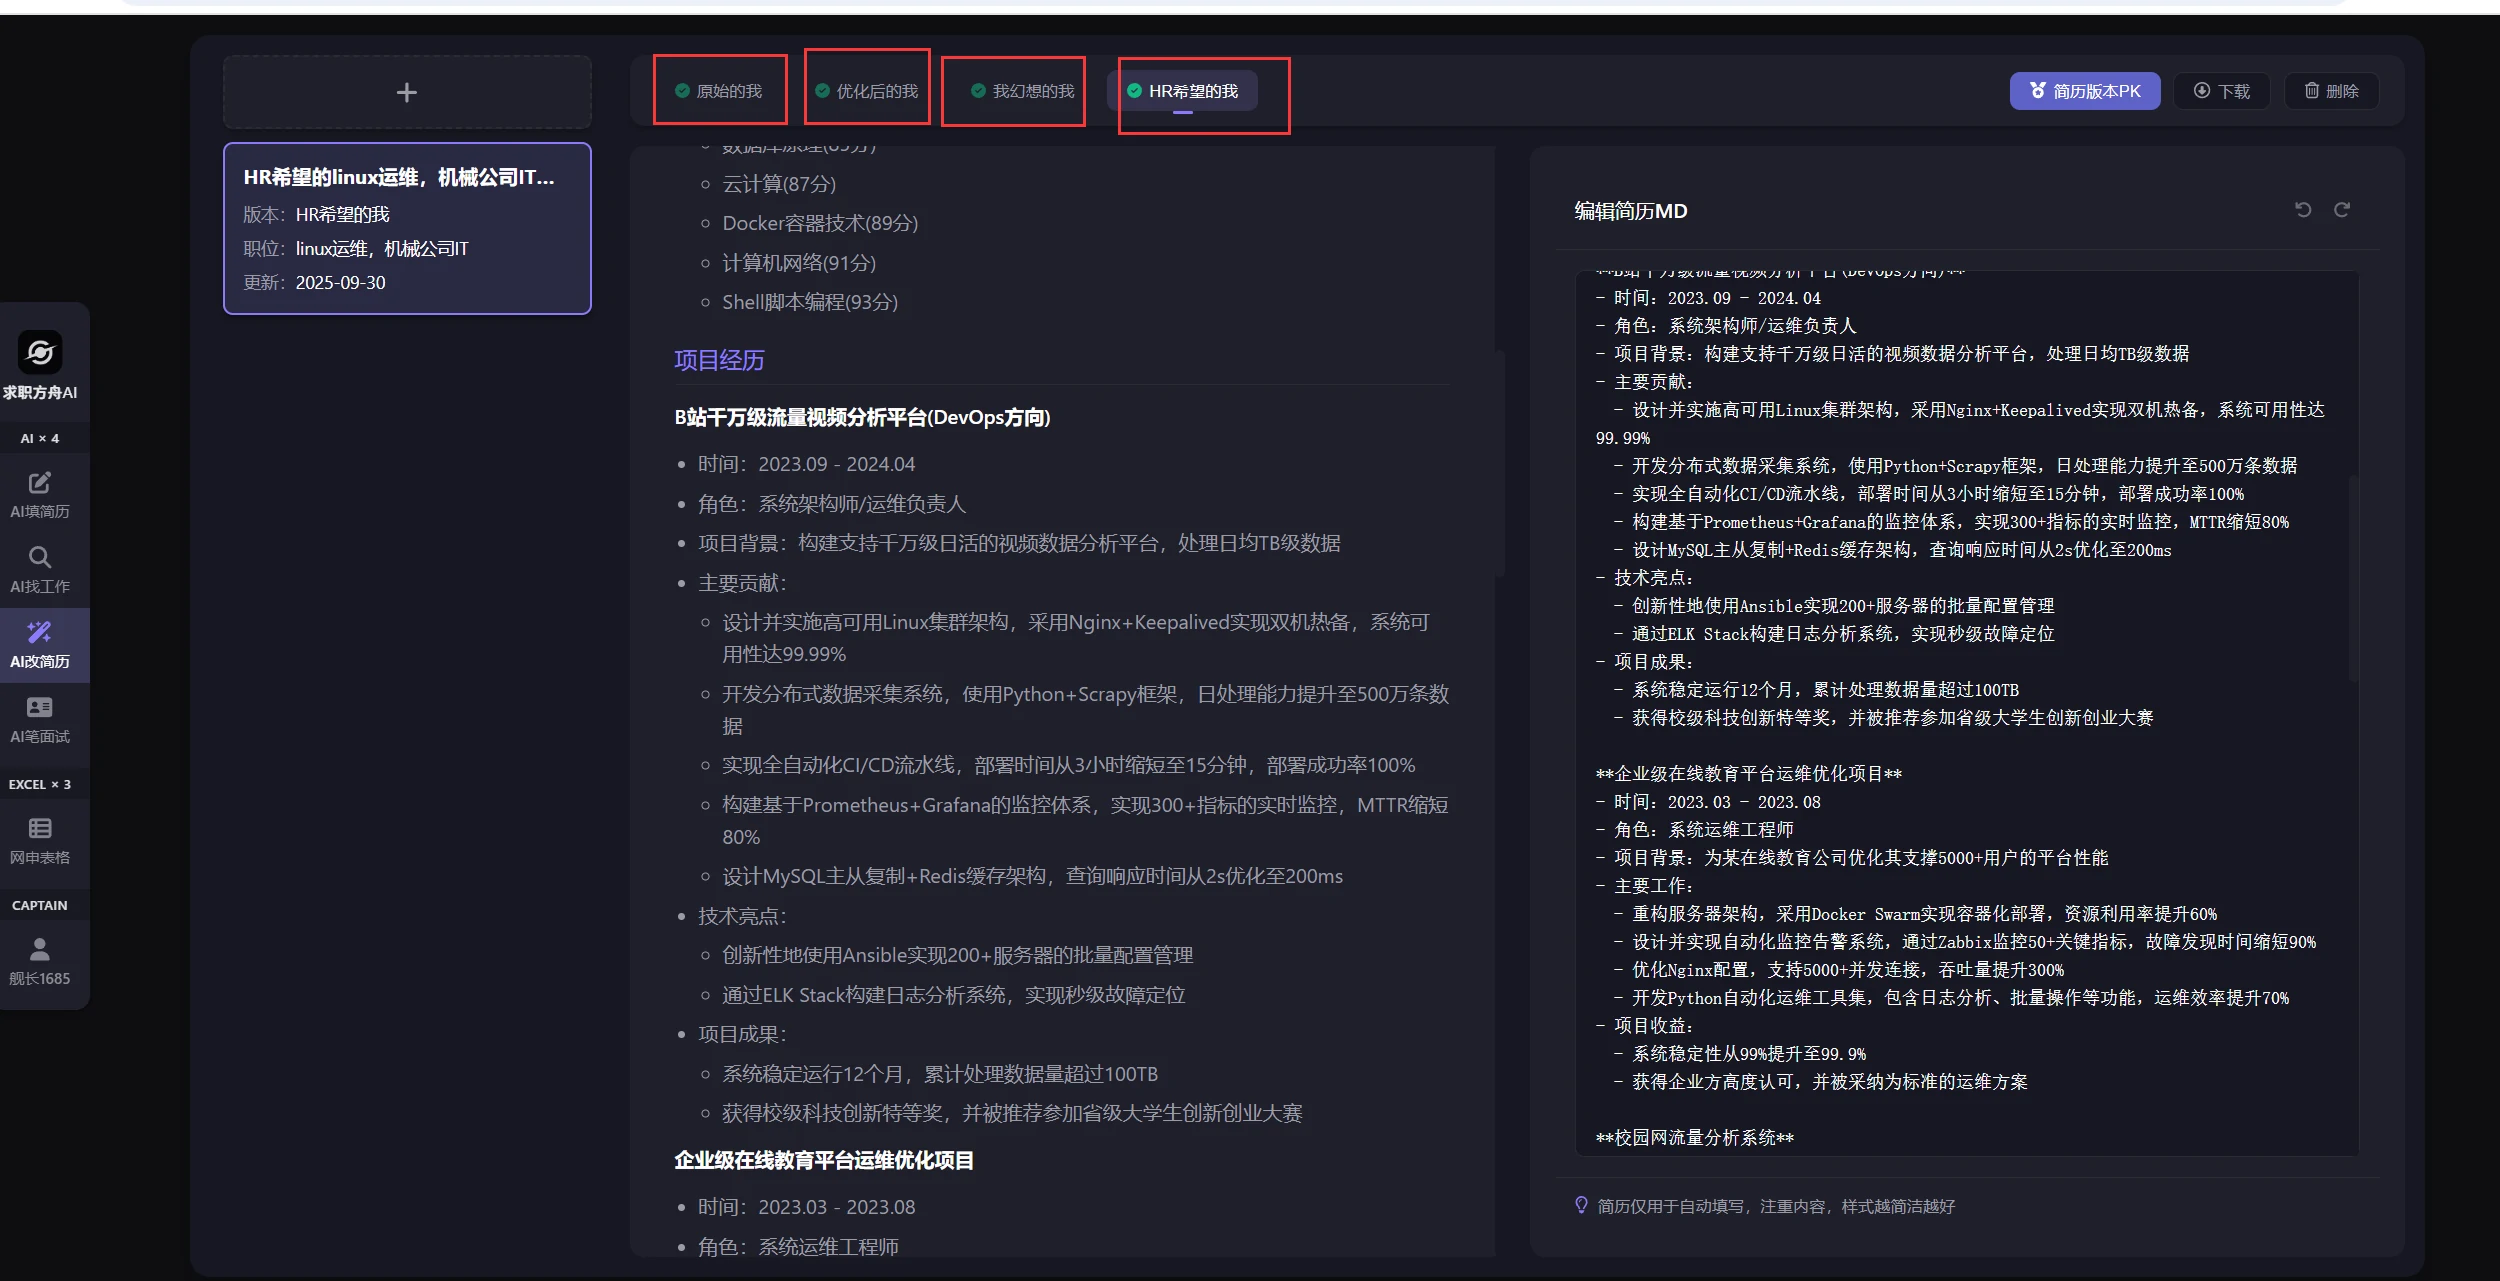Click the undo arrow in editor header
The width and height of the screenshot is (2500, 1281).
pos(2303,210)
